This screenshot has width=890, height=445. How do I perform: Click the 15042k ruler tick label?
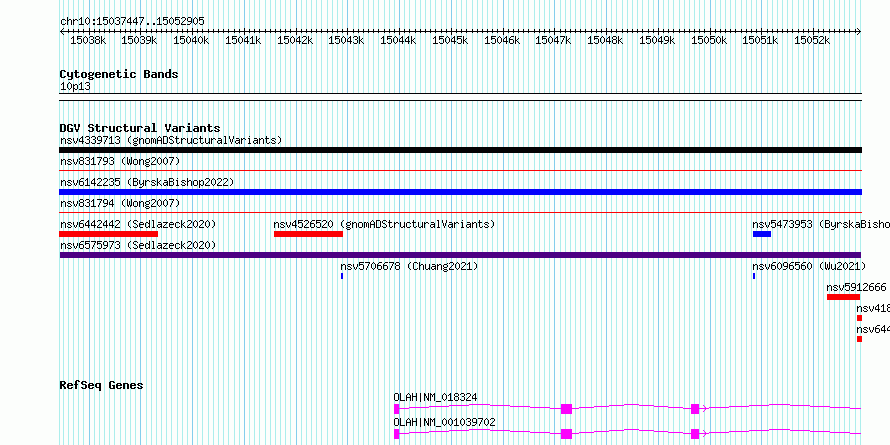pyautogui.click(x=295, y=40)
